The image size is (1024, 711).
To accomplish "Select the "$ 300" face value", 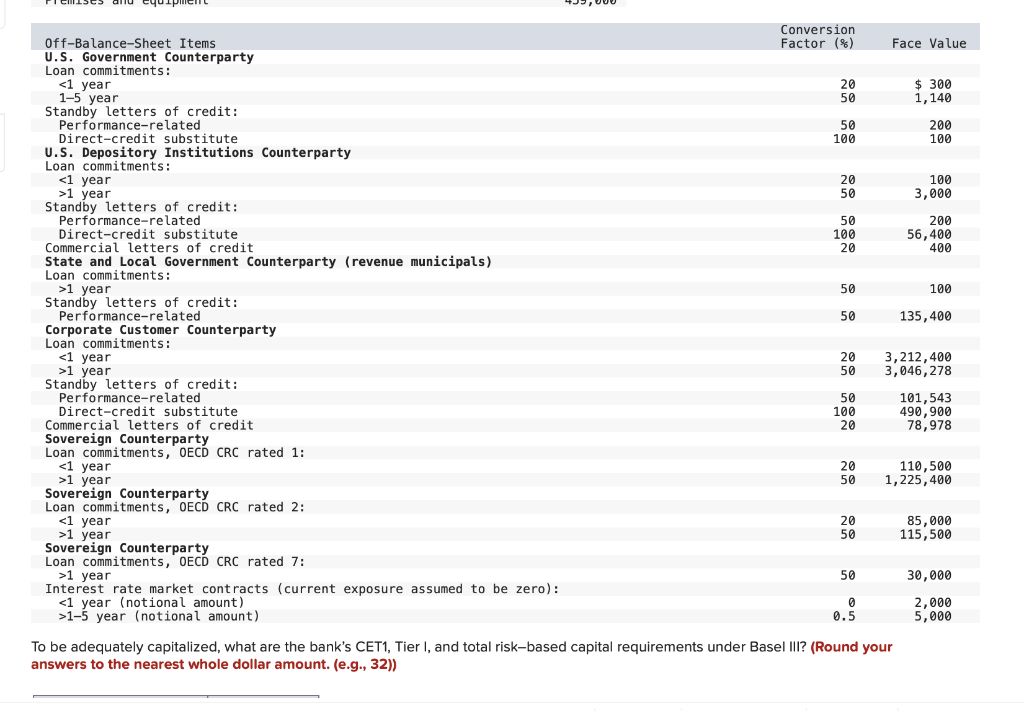I will click(x=933, y=84).
